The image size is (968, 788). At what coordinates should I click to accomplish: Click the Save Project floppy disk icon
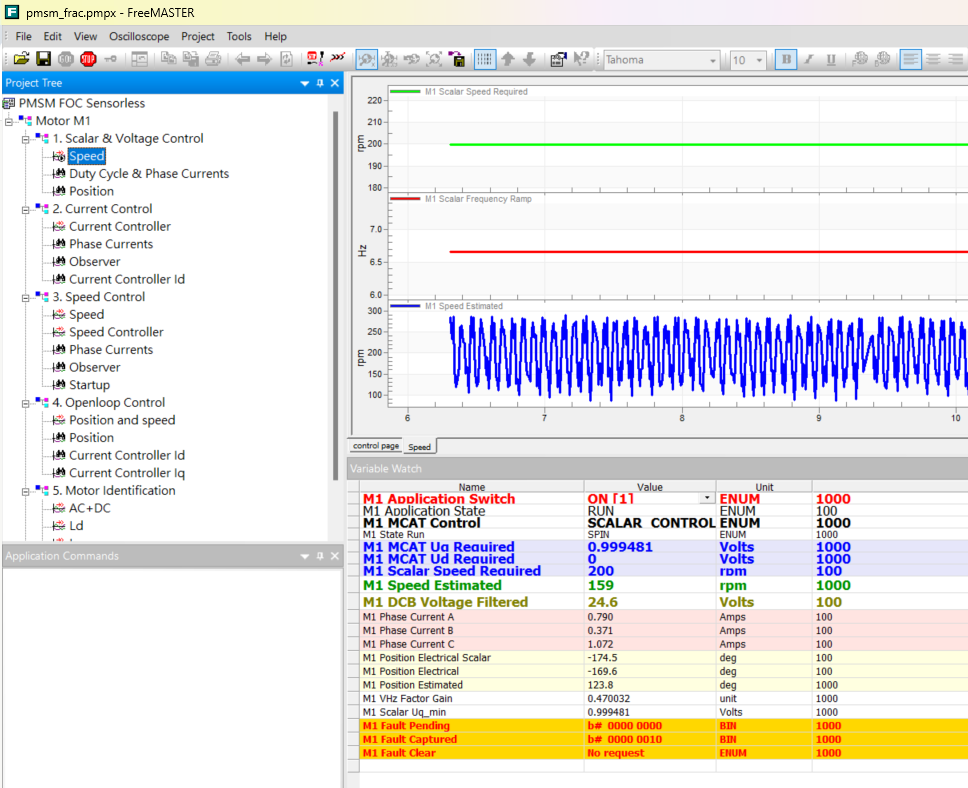point(43,60)
